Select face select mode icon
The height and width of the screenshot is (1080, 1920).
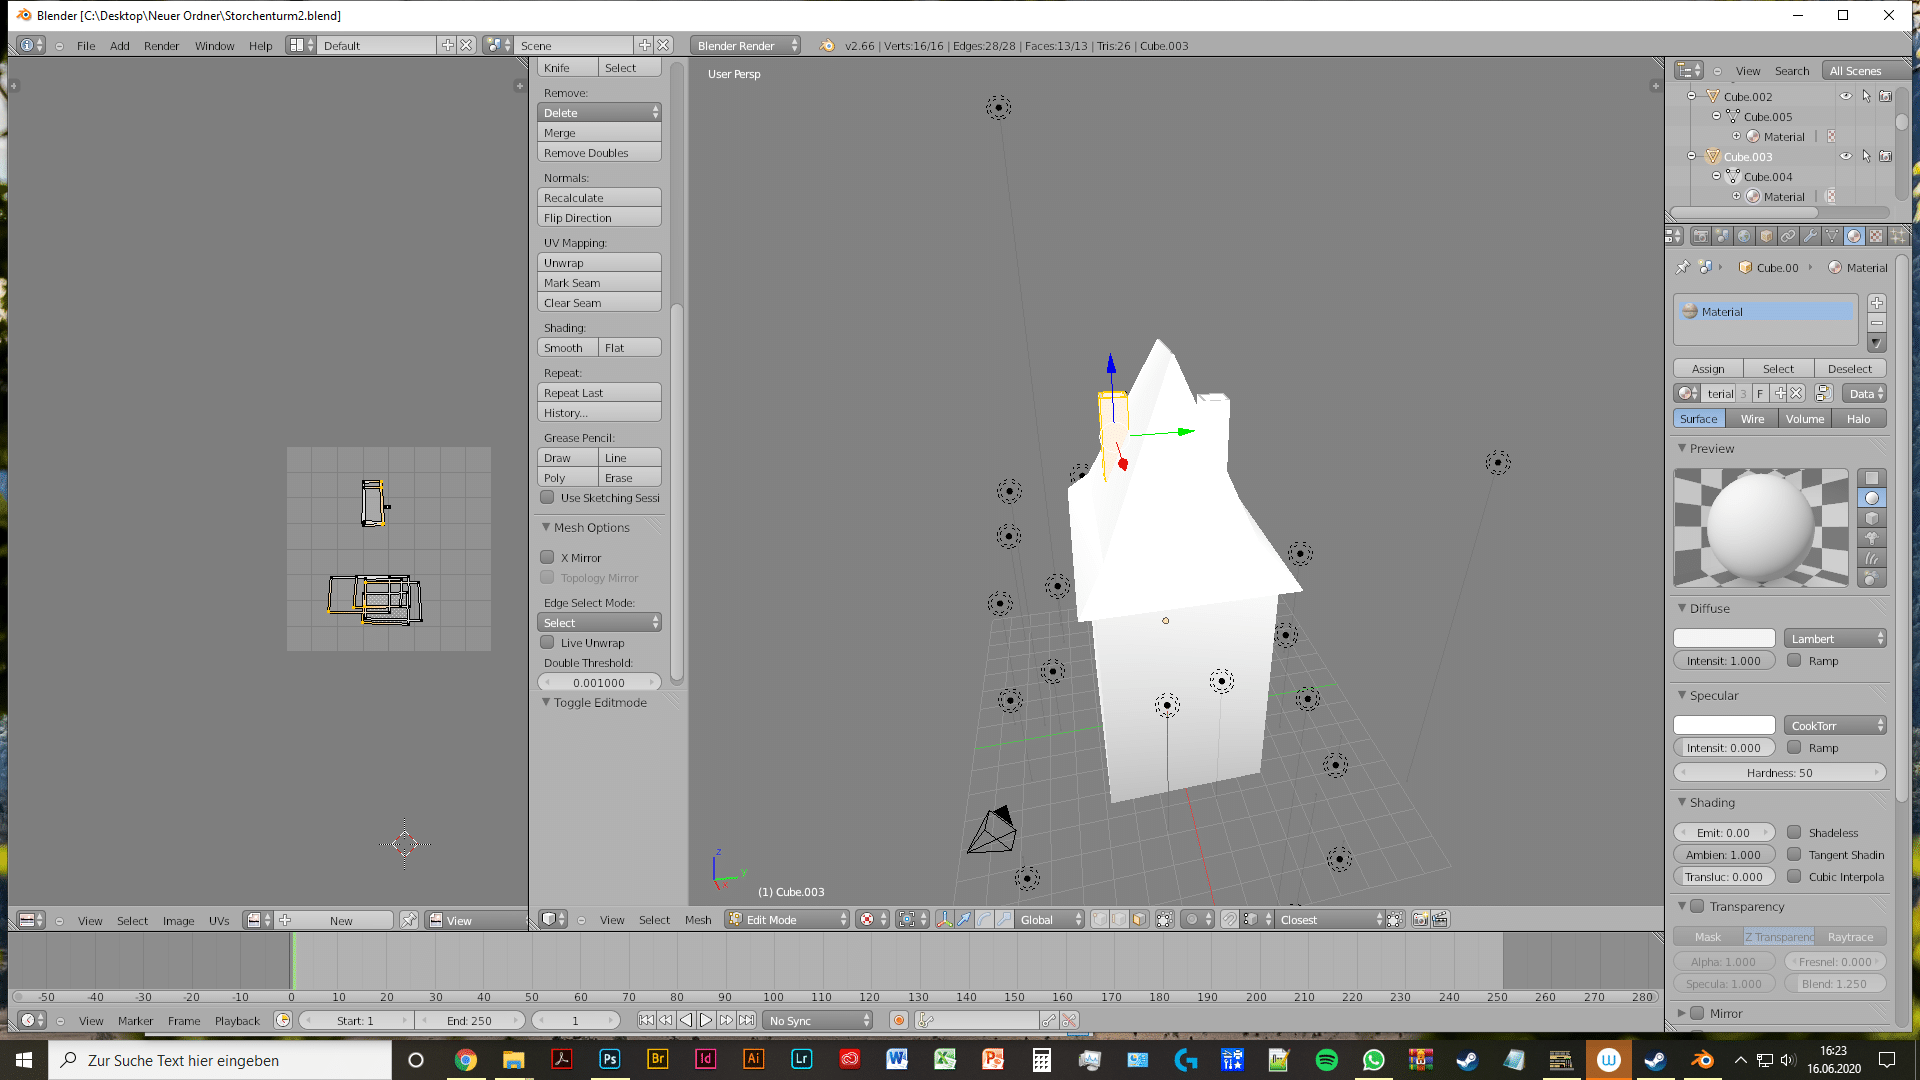(1139, 919)
